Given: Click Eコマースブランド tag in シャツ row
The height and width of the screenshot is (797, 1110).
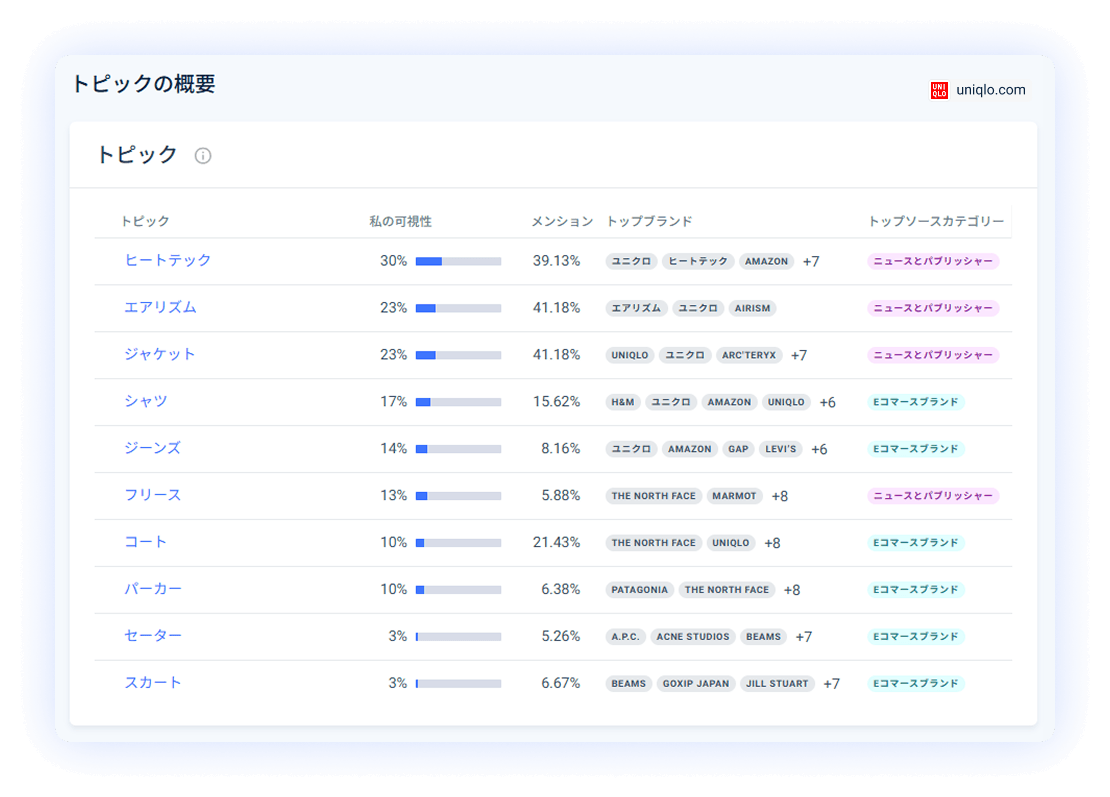Looking at the screenshot, I should pyautogui.click(x=915, y=402).
